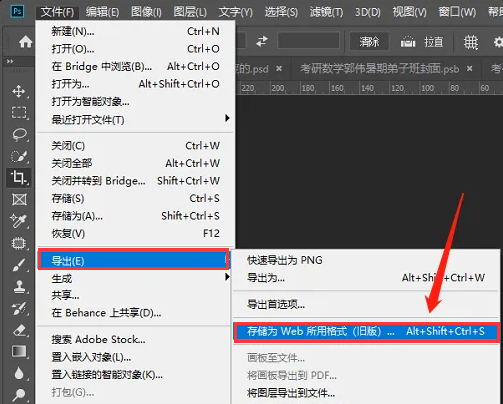Click the Home icon
503x404 pixels.
[25, 42]
